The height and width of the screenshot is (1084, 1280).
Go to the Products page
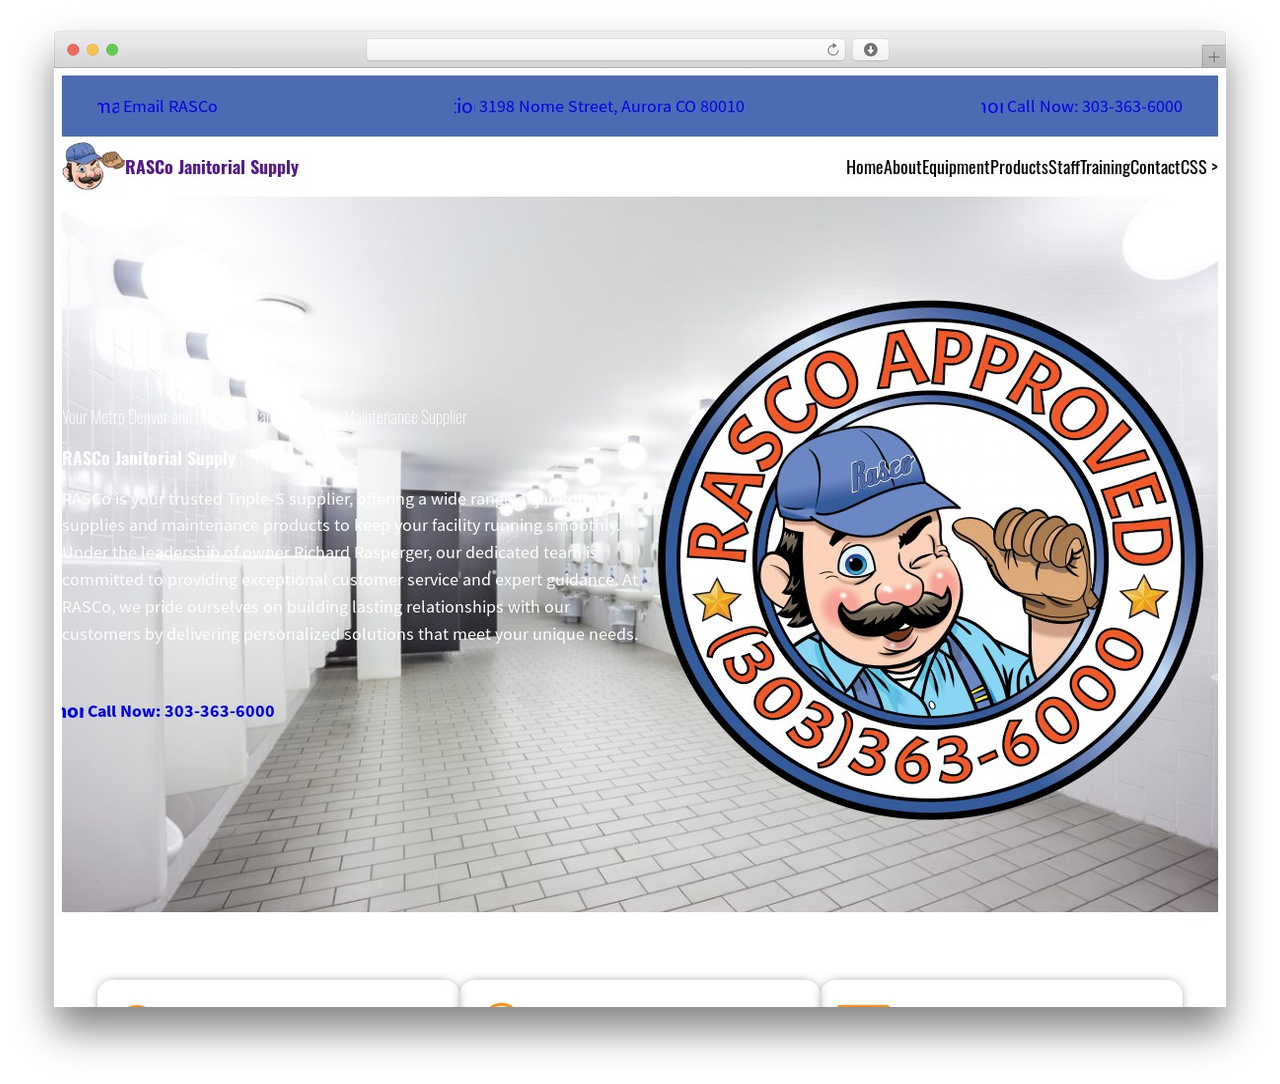pyautogui.click(x=1019, y=167)
